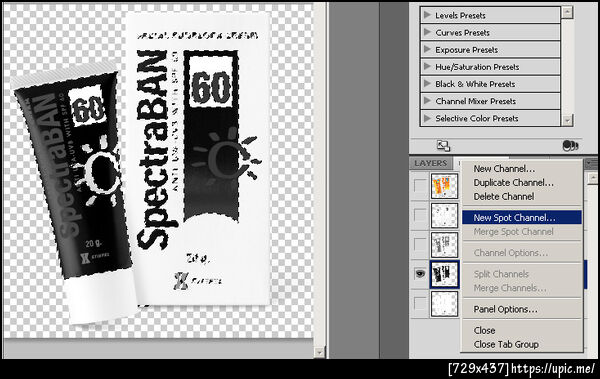Click New Spot Channel… menu item
The width and height of the screenshot is (600, 379).
pyautogui.click(x=522, y=217)
